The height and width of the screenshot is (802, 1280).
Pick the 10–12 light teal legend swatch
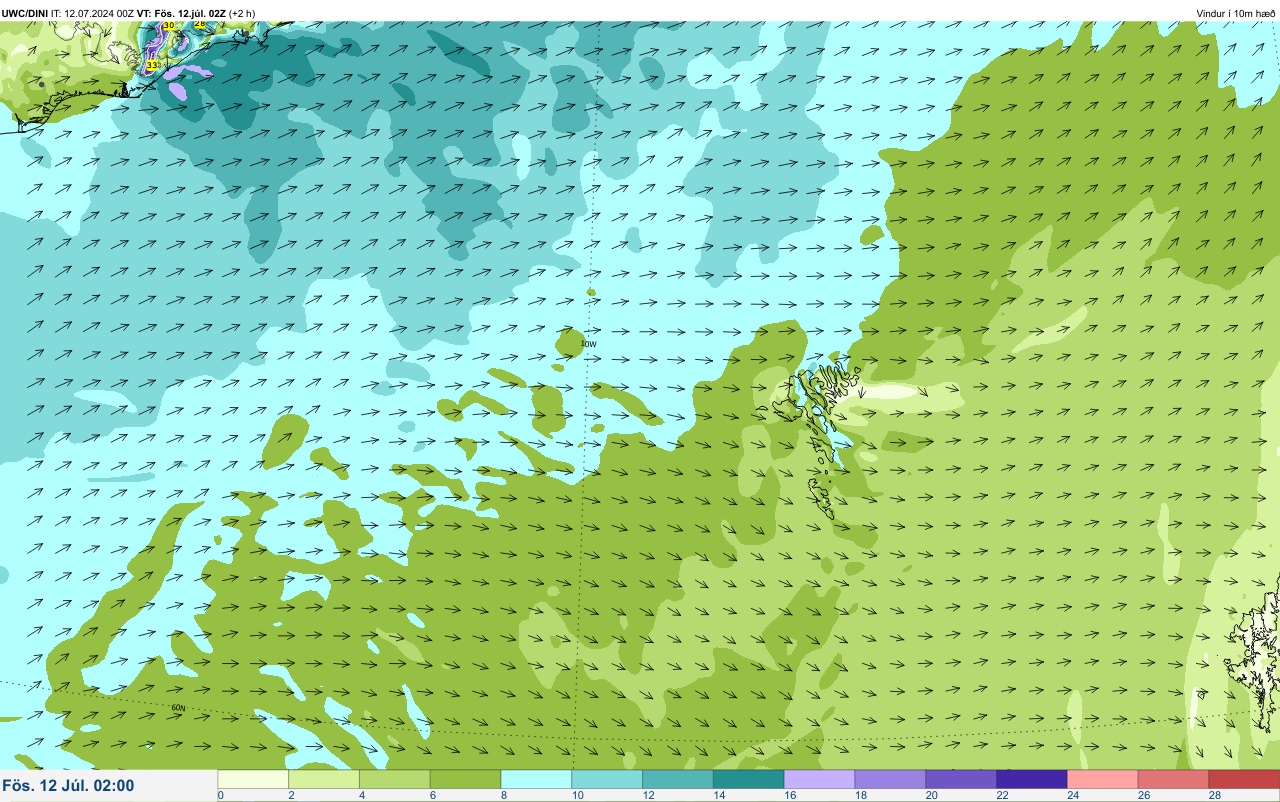tap(607, 779)
